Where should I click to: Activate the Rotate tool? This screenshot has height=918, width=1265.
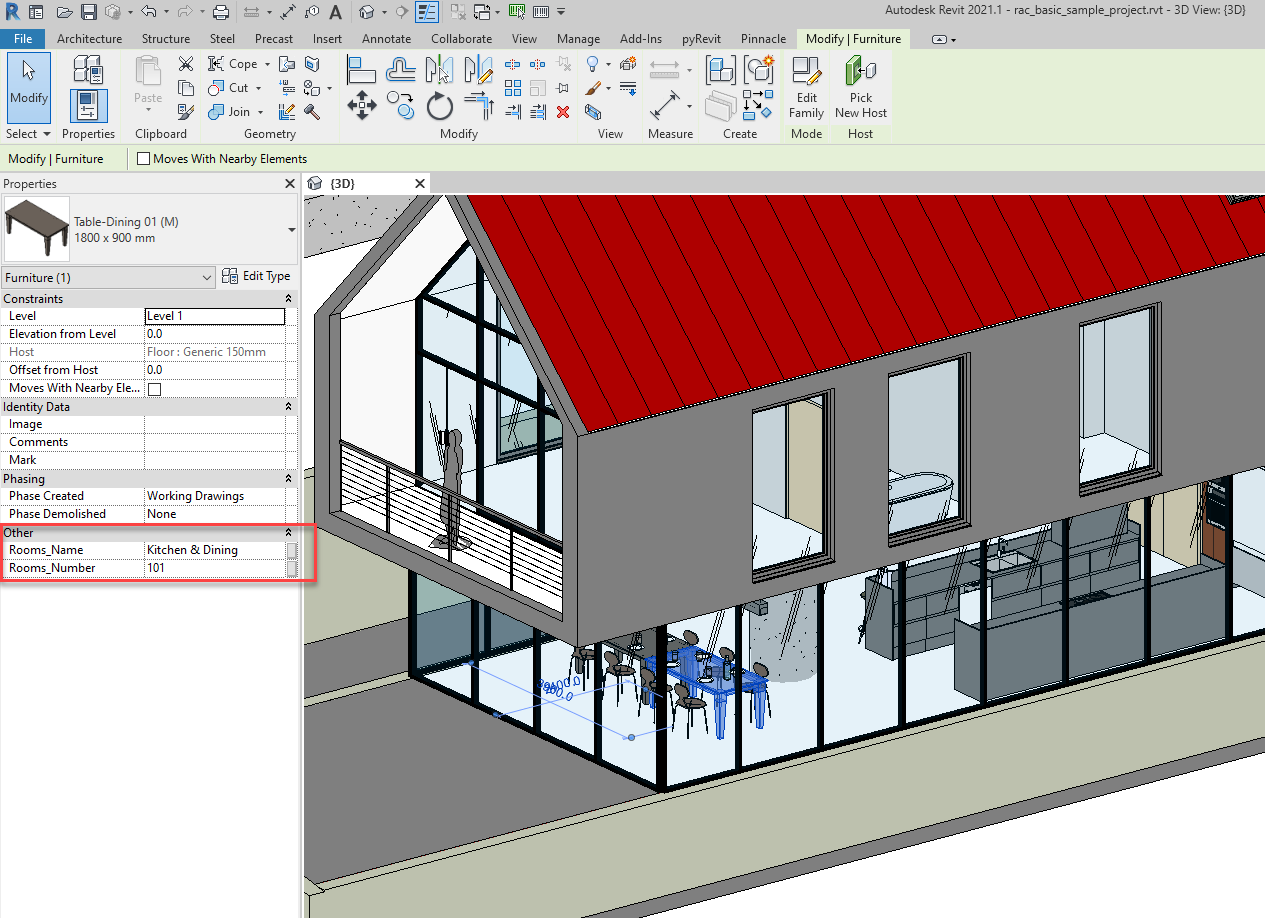pos(440,105)
